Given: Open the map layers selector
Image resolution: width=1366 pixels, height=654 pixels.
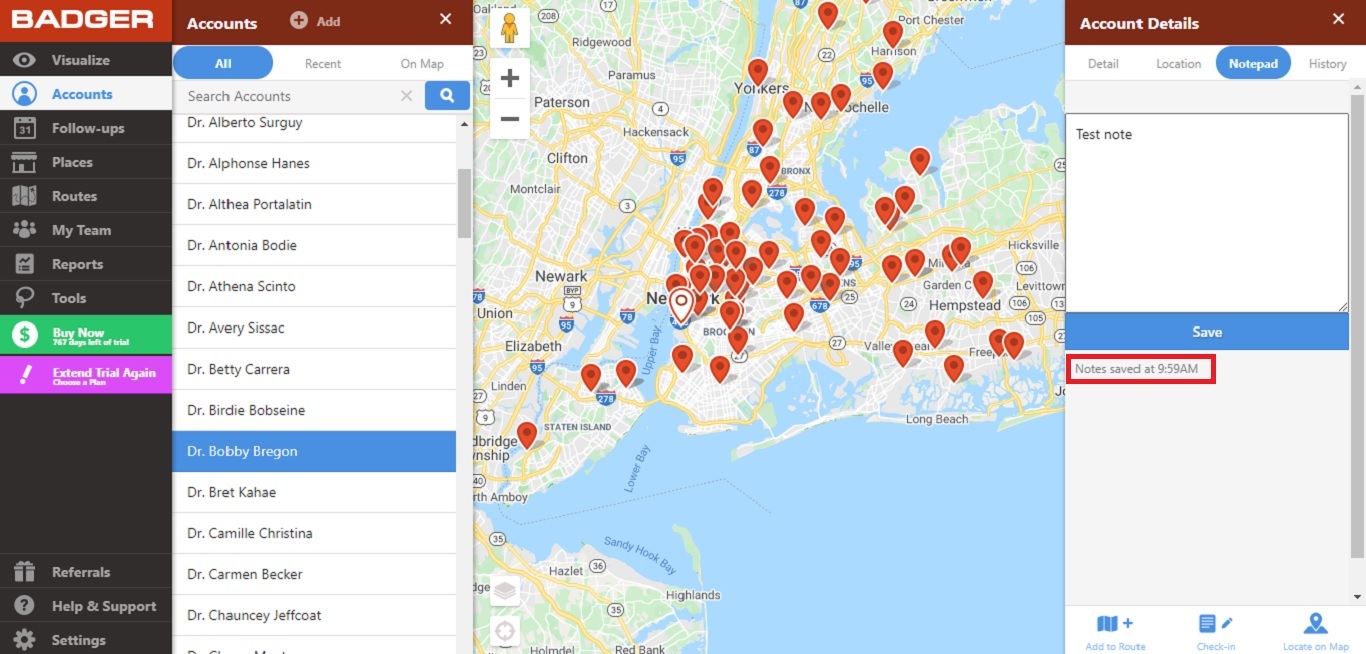Looking at the screenshot, I should point(504,590).
